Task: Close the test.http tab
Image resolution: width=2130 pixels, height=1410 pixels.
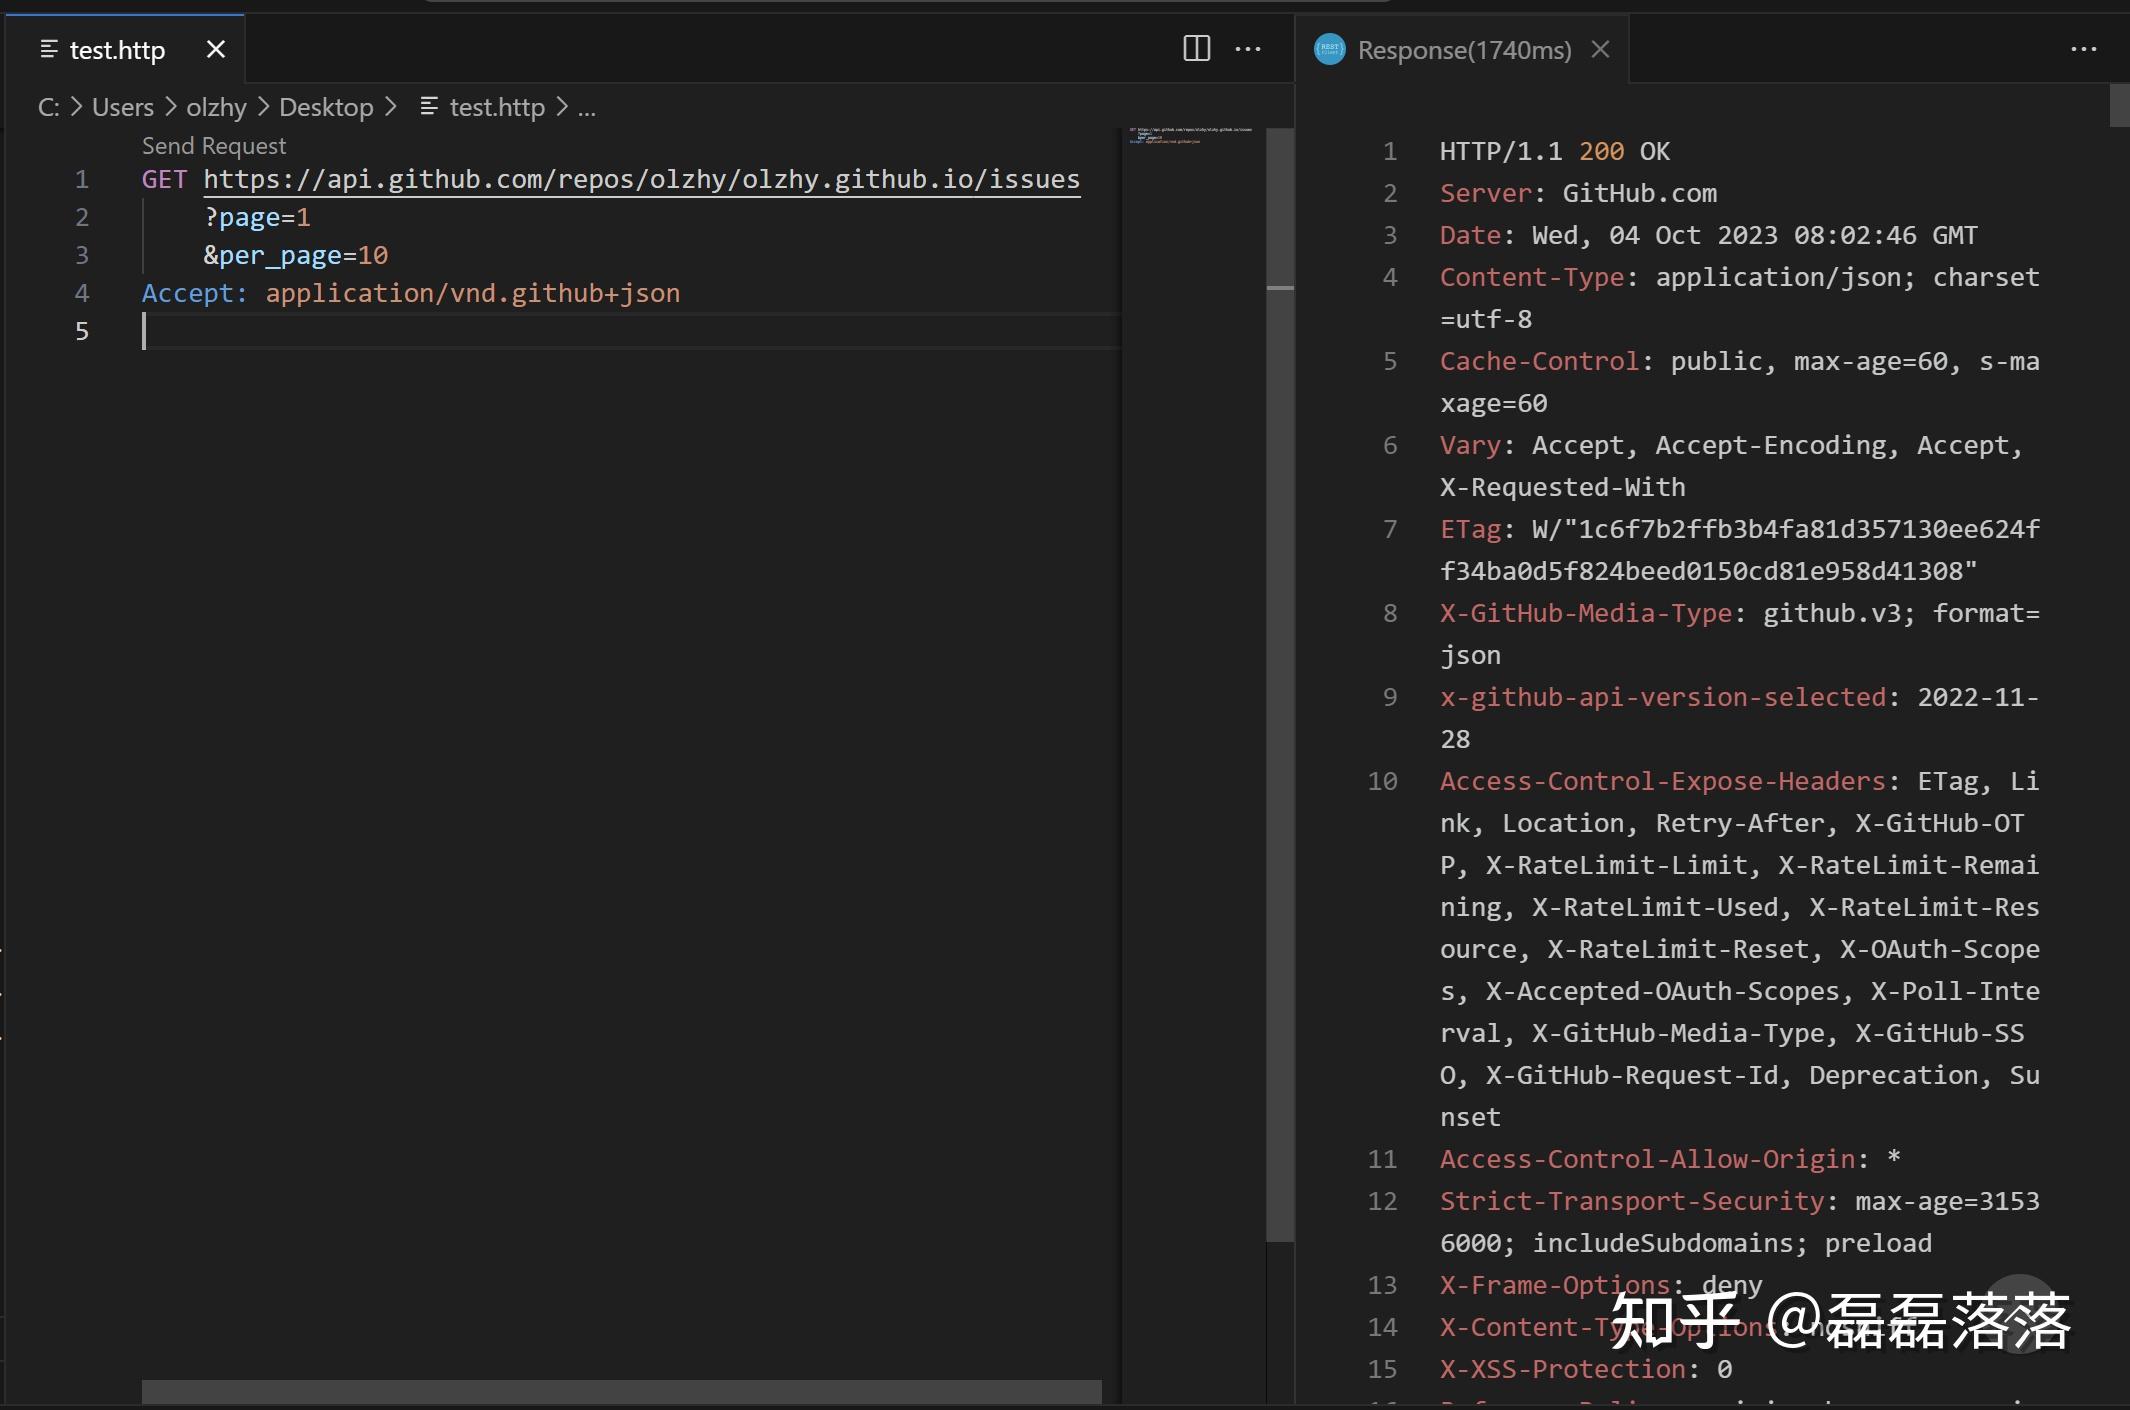Action: pyautogui.click(x=216, y=49)
